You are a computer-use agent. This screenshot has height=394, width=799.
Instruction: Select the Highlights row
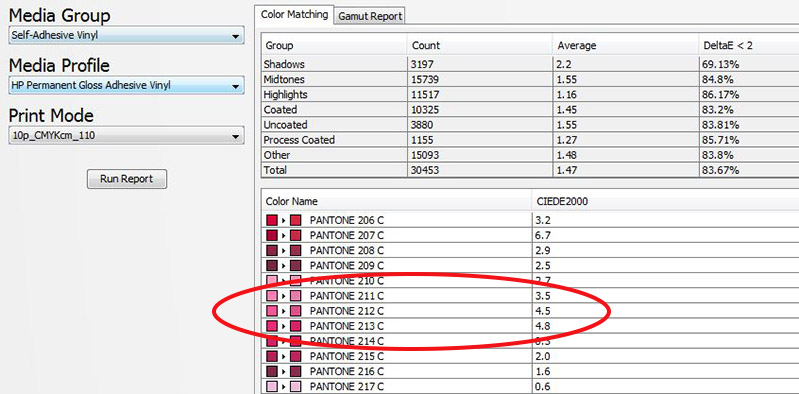530,94
